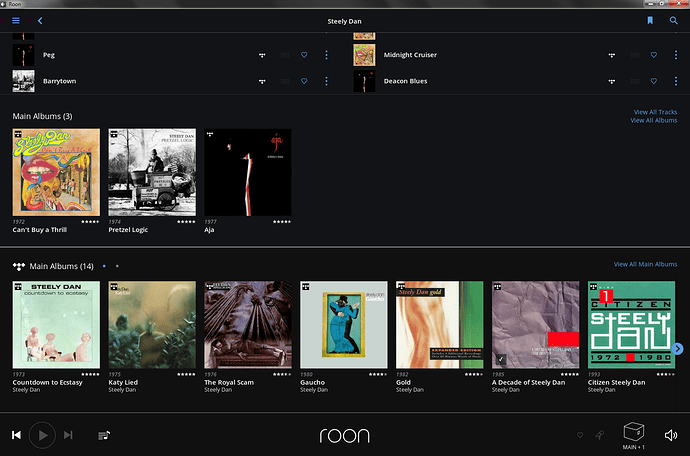Toggle checkmark on A Decade of Steely Dan cover
Viewport: 690px width, 456px height.
pos(501,359)
